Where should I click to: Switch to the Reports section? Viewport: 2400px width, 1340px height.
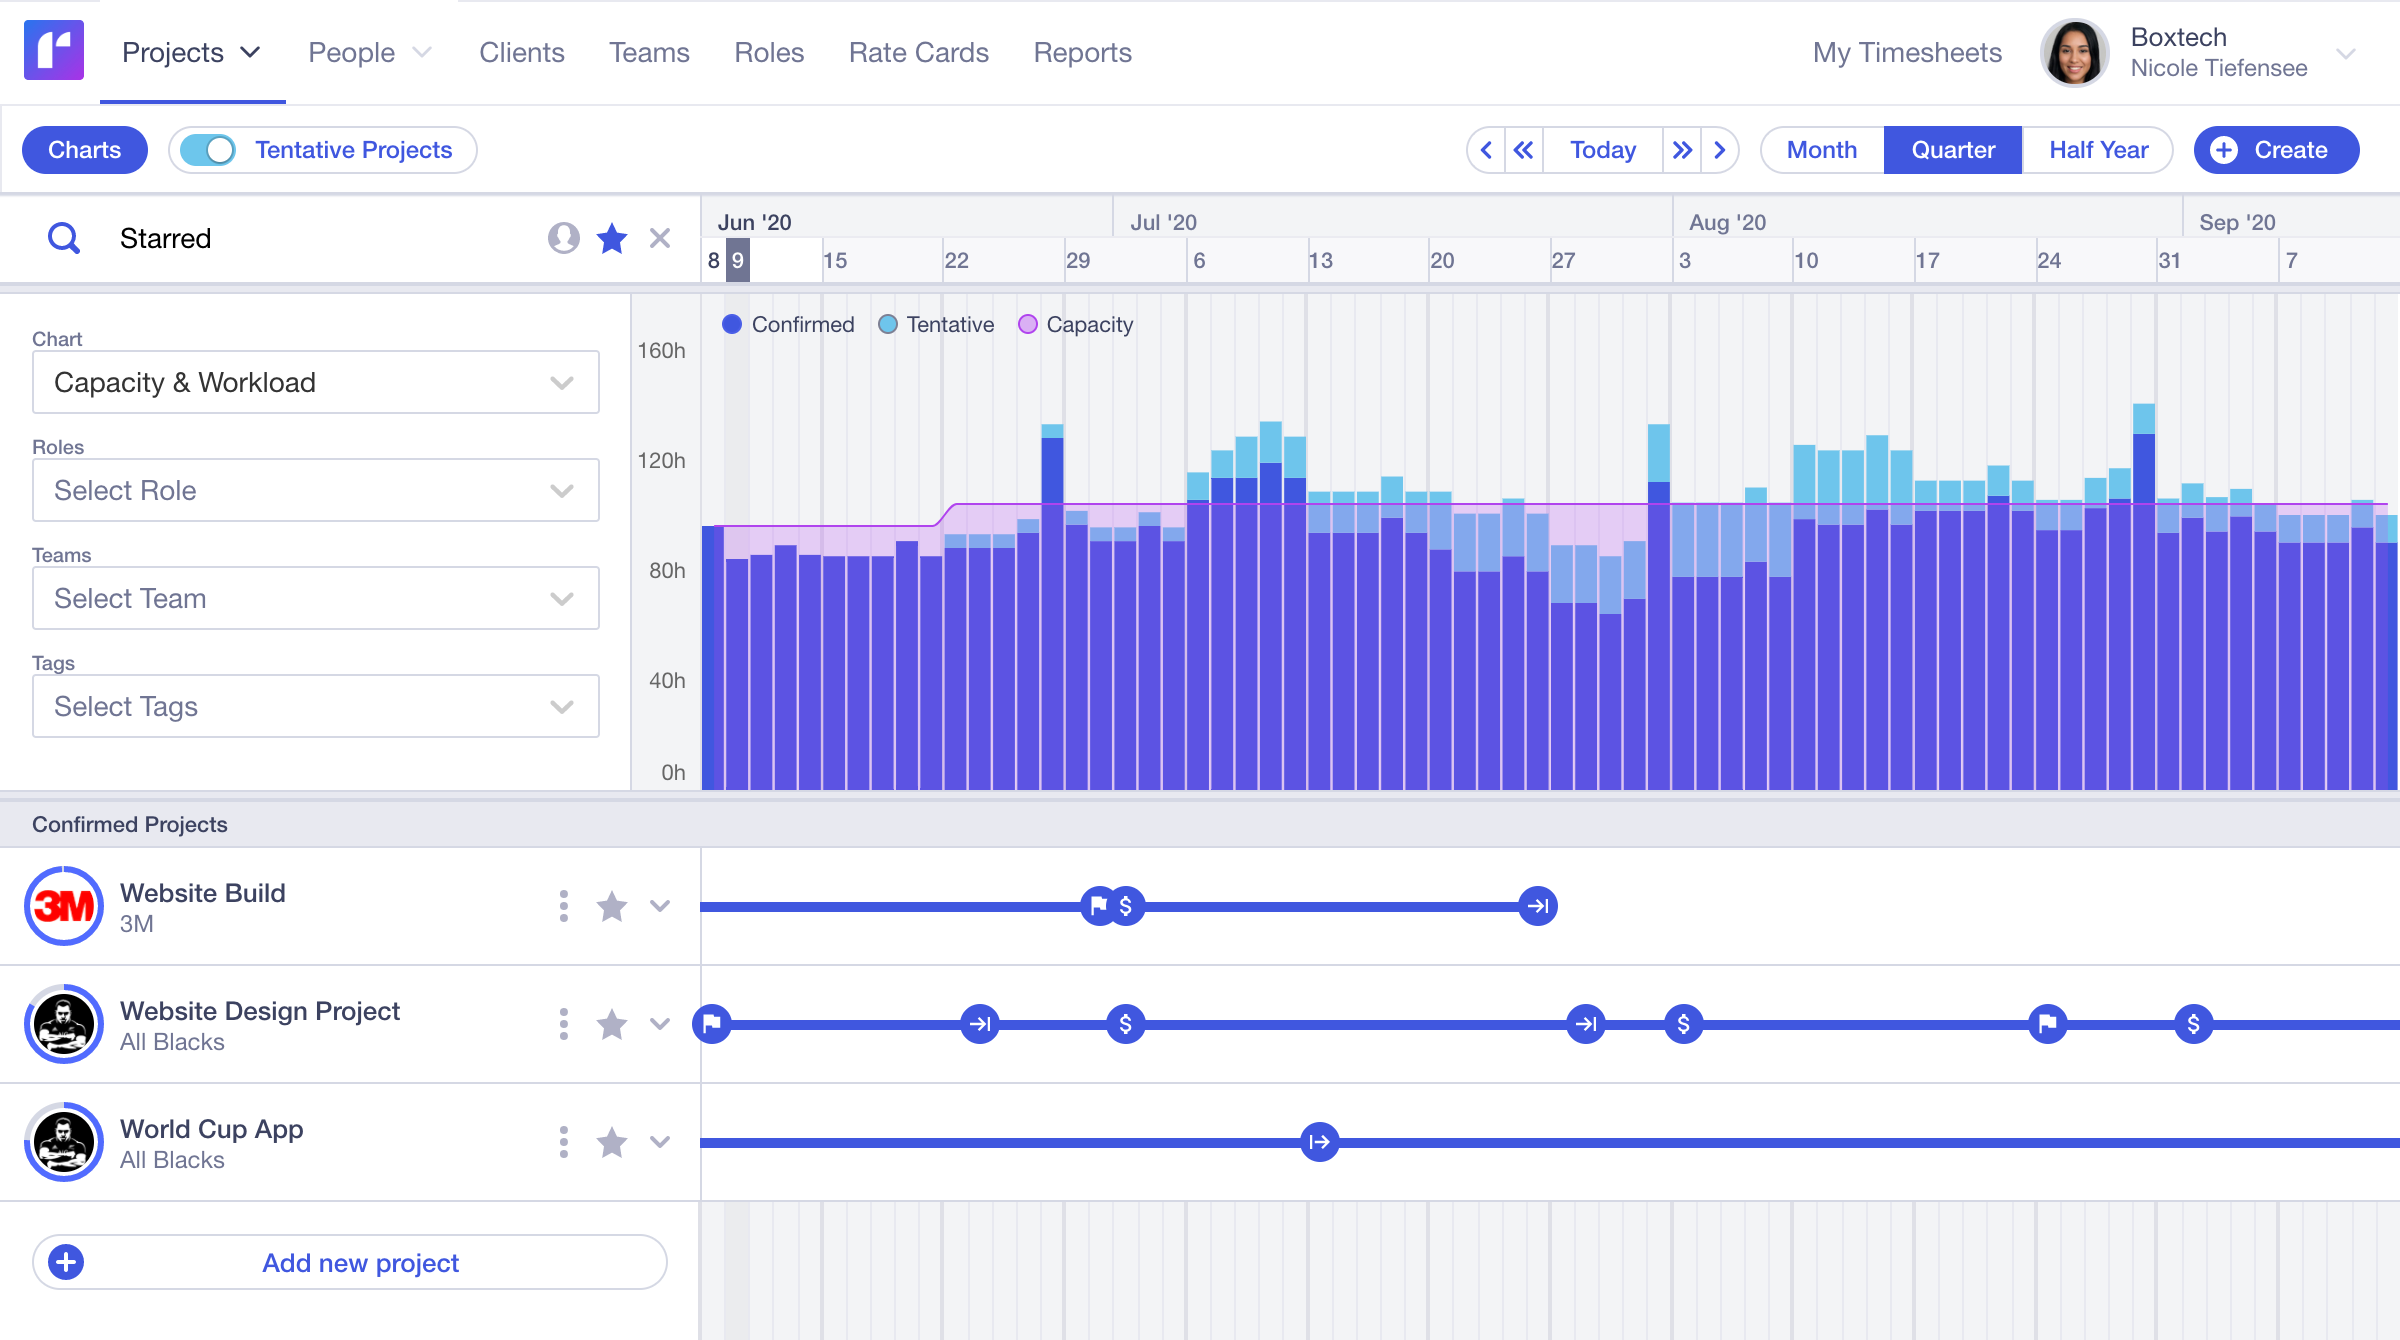[1082, 52]
